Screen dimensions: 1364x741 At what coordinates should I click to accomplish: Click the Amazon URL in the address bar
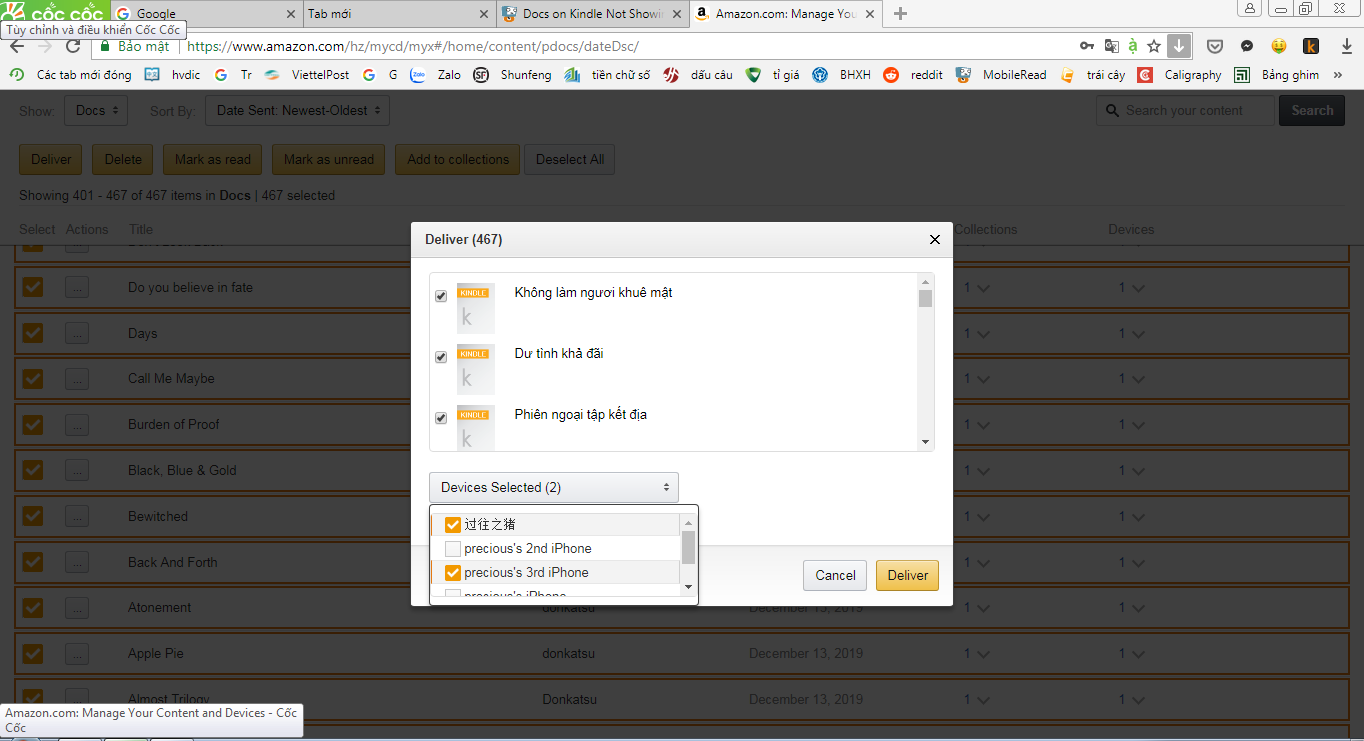click(412, 46)
